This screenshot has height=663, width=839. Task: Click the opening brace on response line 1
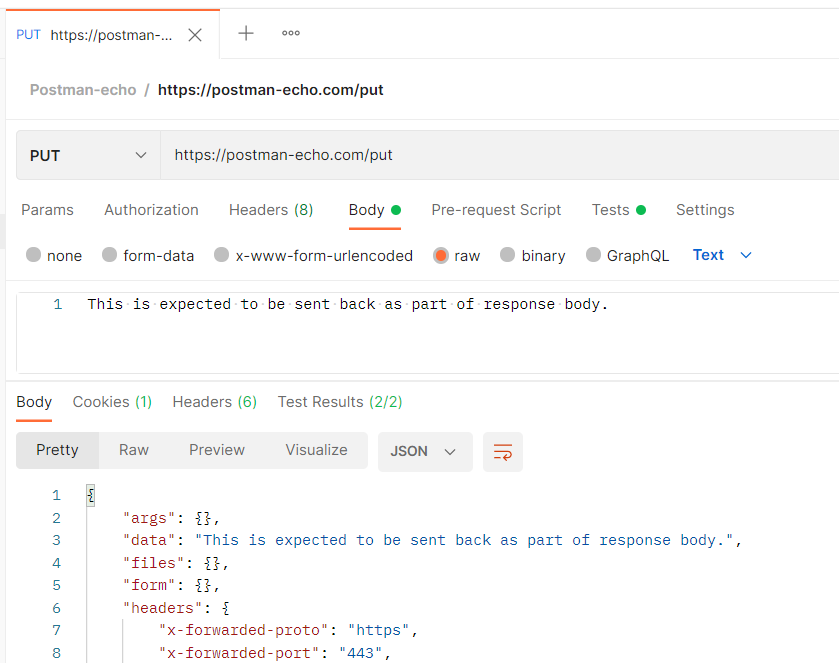pos(90,496)
